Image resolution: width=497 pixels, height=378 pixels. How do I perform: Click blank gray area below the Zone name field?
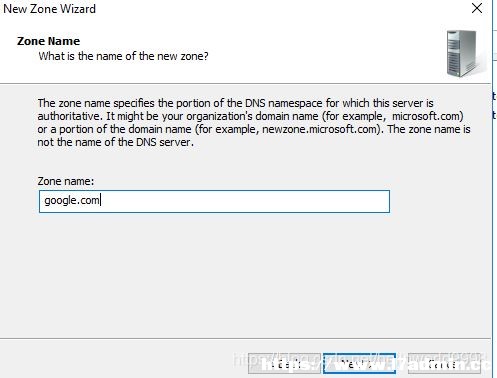(233, 273)
